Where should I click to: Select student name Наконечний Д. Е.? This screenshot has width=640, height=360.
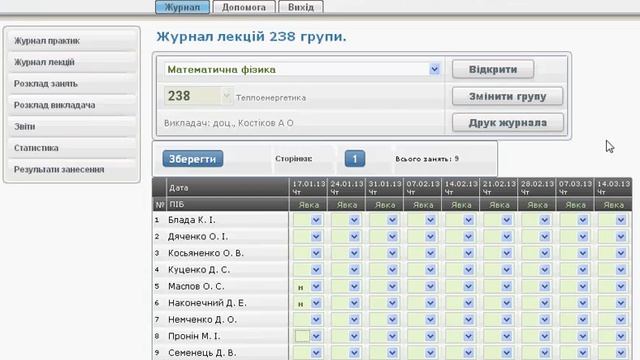(207, 303)
